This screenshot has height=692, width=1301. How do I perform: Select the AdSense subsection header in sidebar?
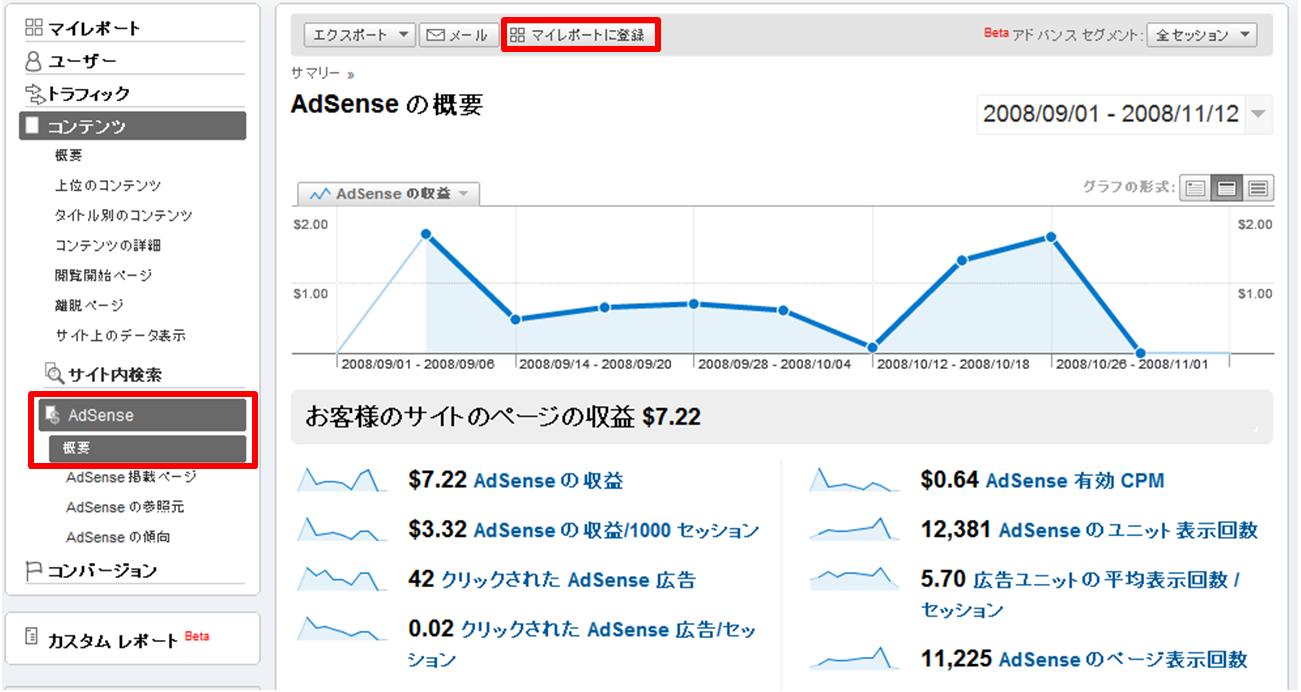(x=142, y=415)
